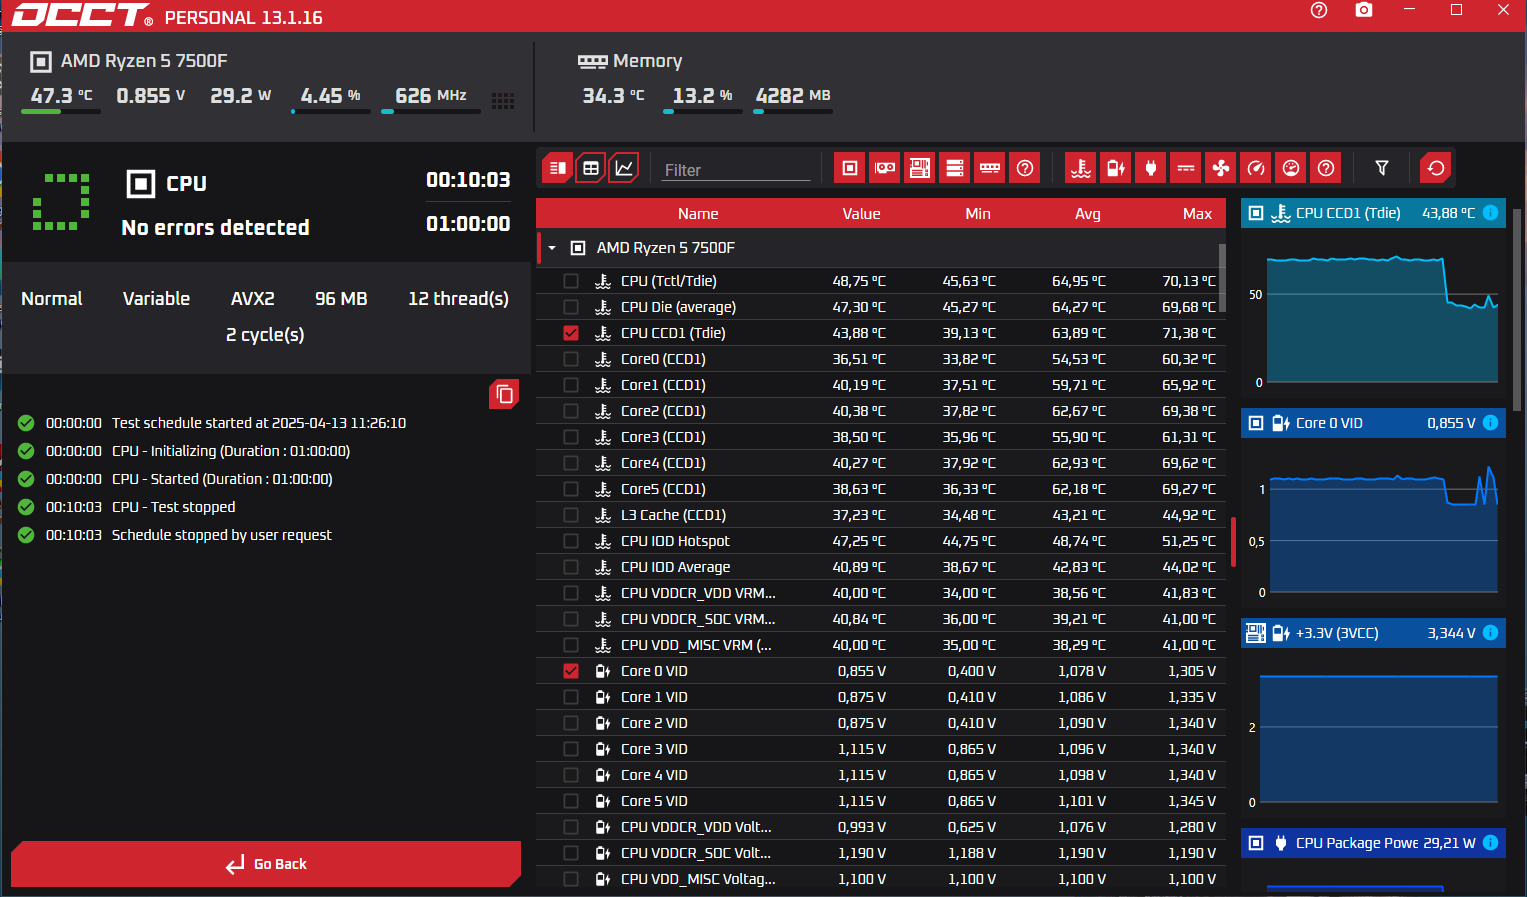Click the CPU usage '4.45 %' readout
This screenshot has height=897, width=1527.
[331, 96]
